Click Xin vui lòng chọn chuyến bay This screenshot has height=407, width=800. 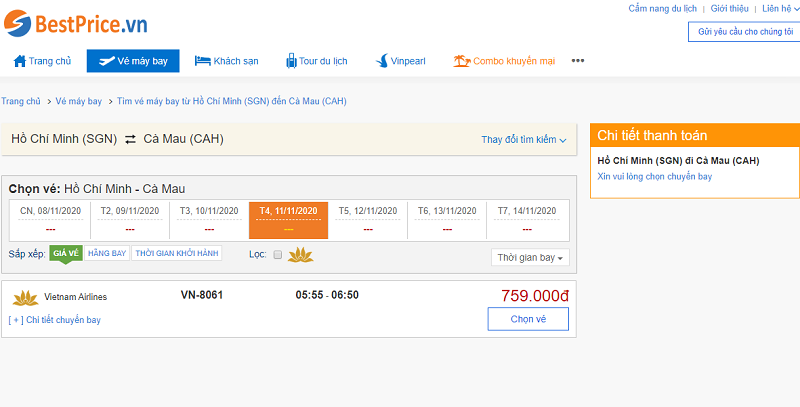coord(655,176)
